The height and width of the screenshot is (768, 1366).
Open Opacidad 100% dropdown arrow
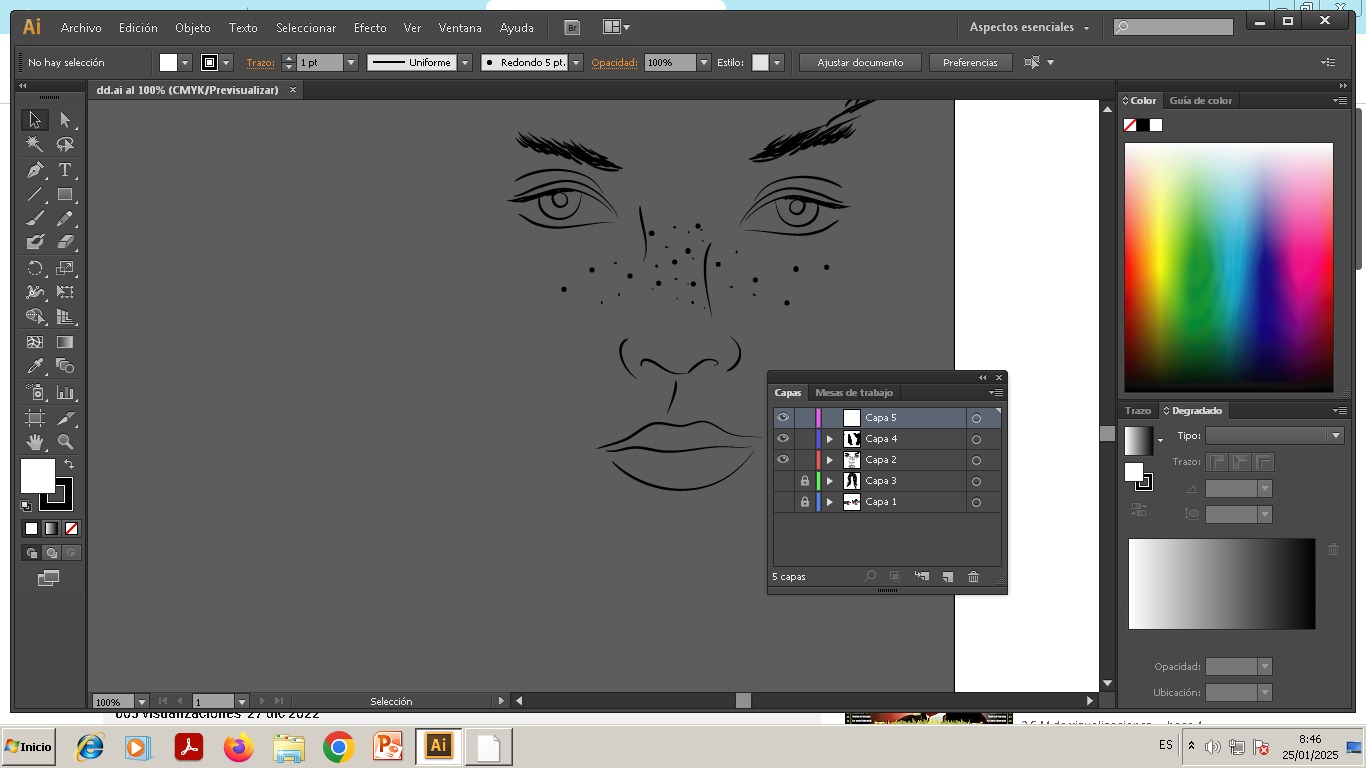(704, 62)
